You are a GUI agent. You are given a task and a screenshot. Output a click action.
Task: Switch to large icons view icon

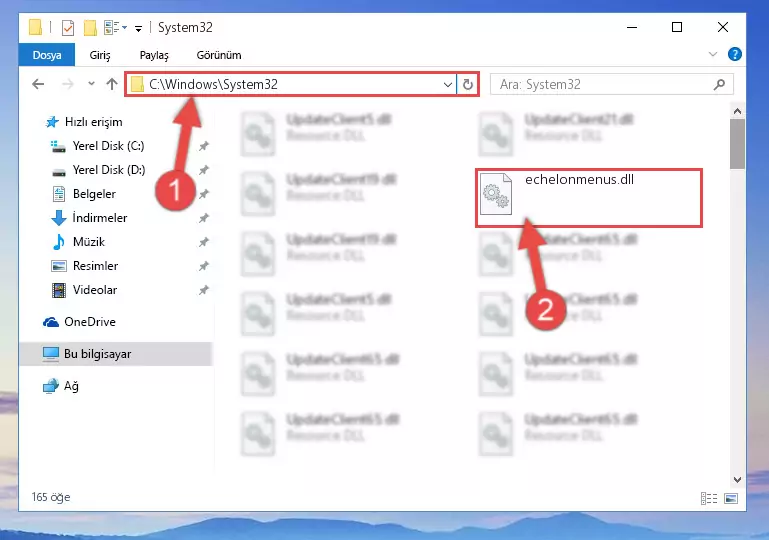pos(731,498)
